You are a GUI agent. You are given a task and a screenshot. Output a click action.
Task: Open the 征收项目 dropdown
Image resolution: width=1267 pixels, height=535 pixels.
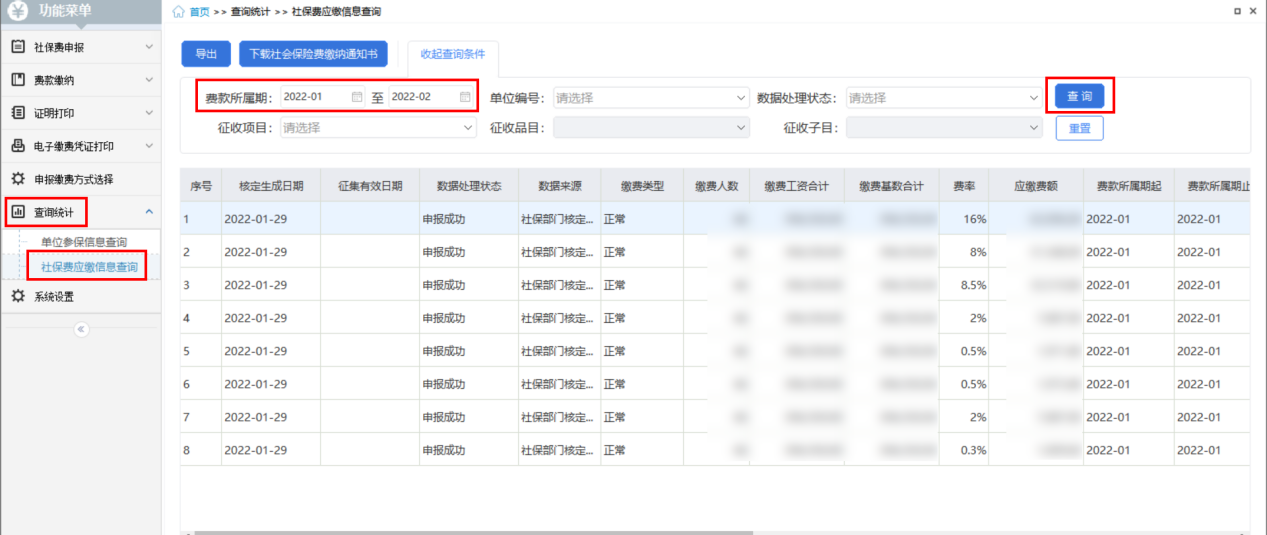coord(378,128)
